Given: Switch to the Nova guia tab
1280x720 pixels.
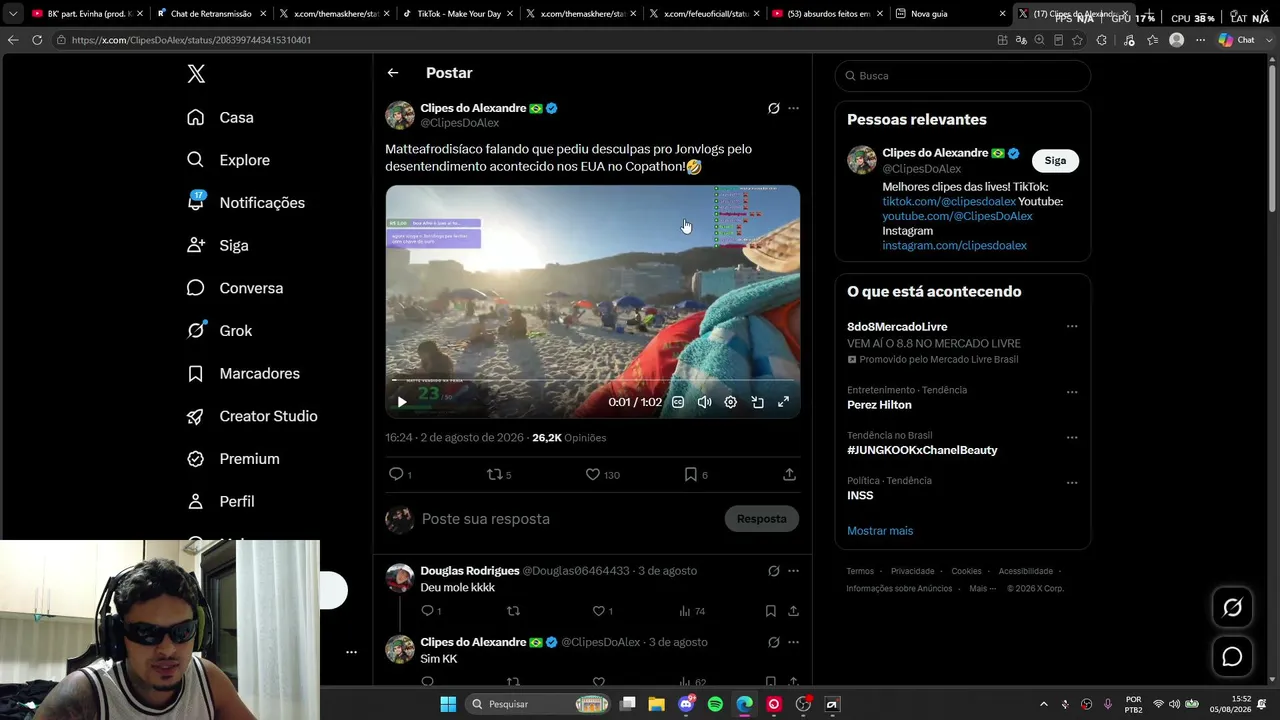Looking at the screenshot, I should (x=951, y=14).
